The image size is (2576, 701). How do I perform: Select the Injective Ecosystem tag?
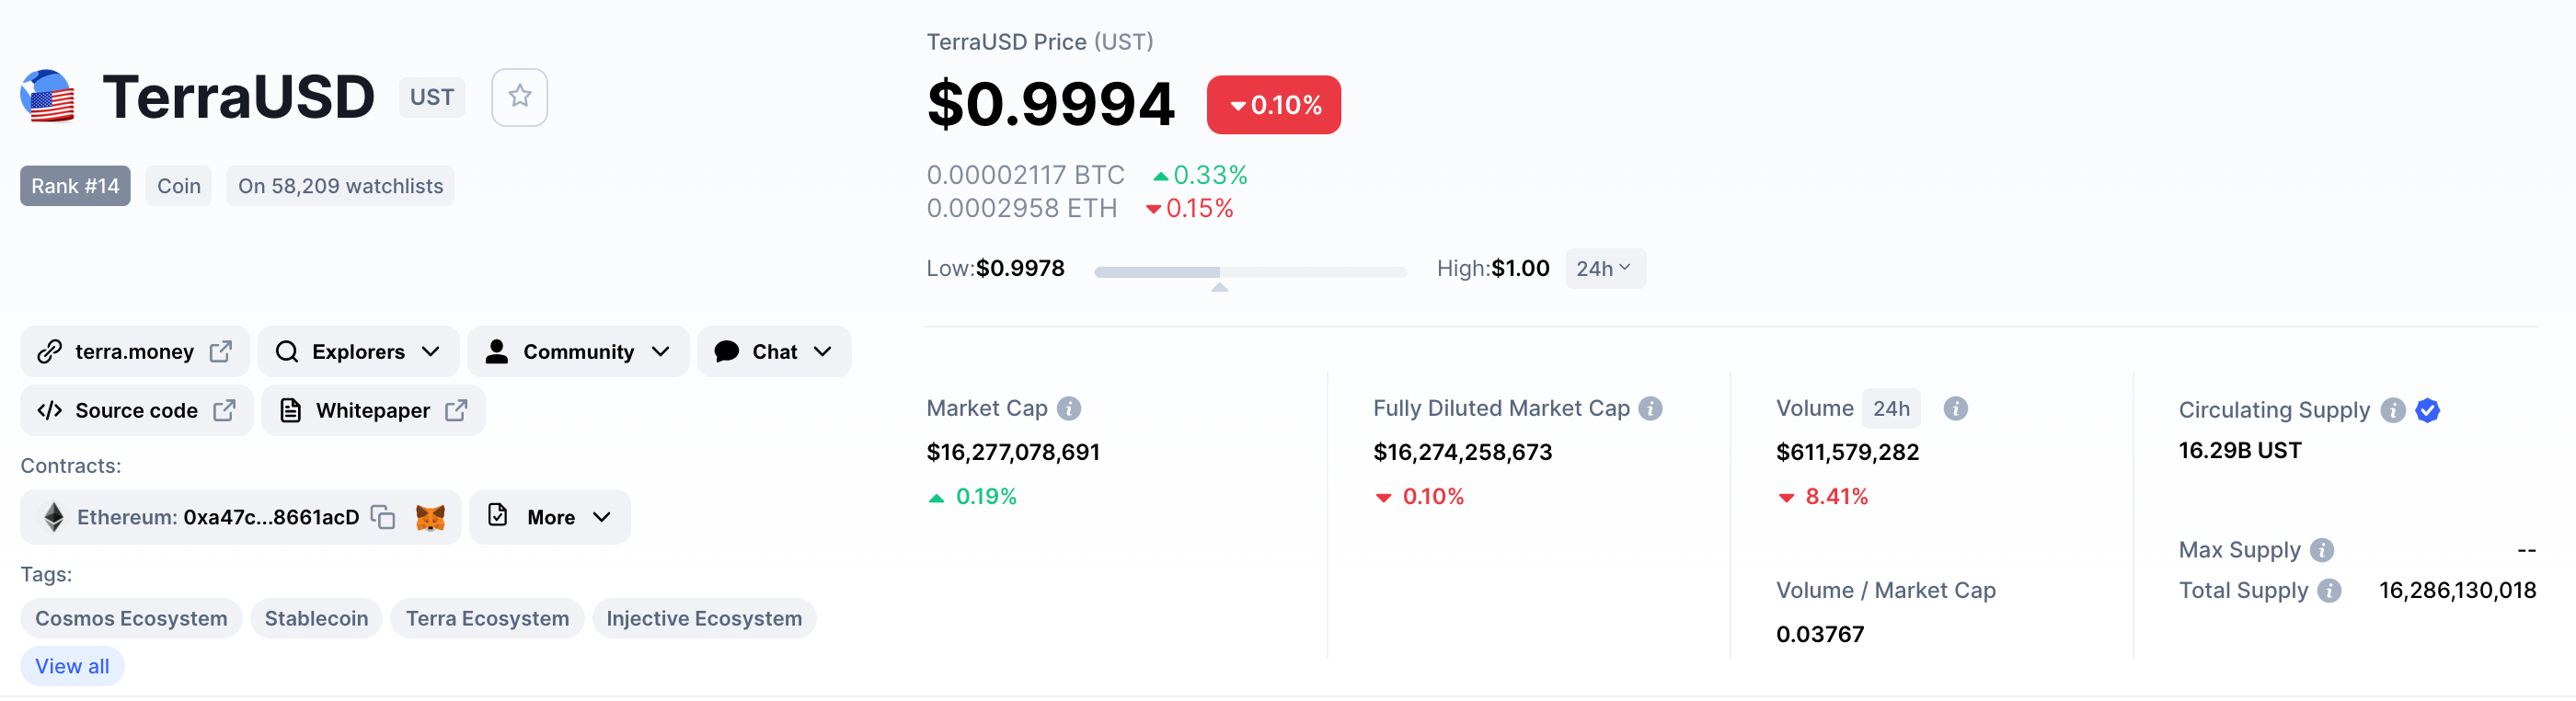pyautogui.click(x=704, y=618)
